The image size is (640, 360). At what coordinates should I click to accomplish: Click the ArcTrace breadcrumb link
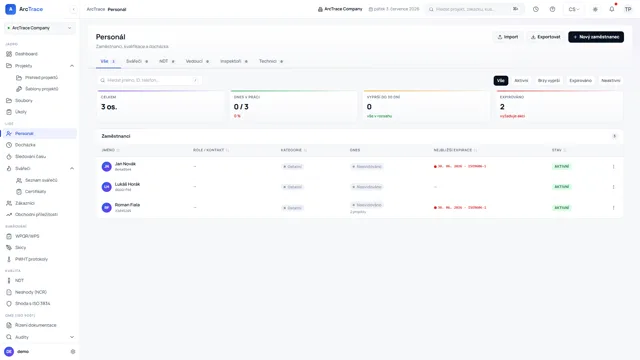click(96, 9)
